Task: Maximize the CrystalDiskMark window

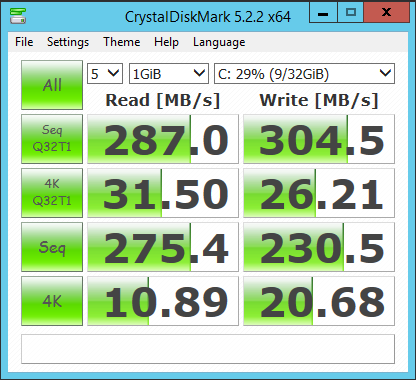Action: point(351,13)
